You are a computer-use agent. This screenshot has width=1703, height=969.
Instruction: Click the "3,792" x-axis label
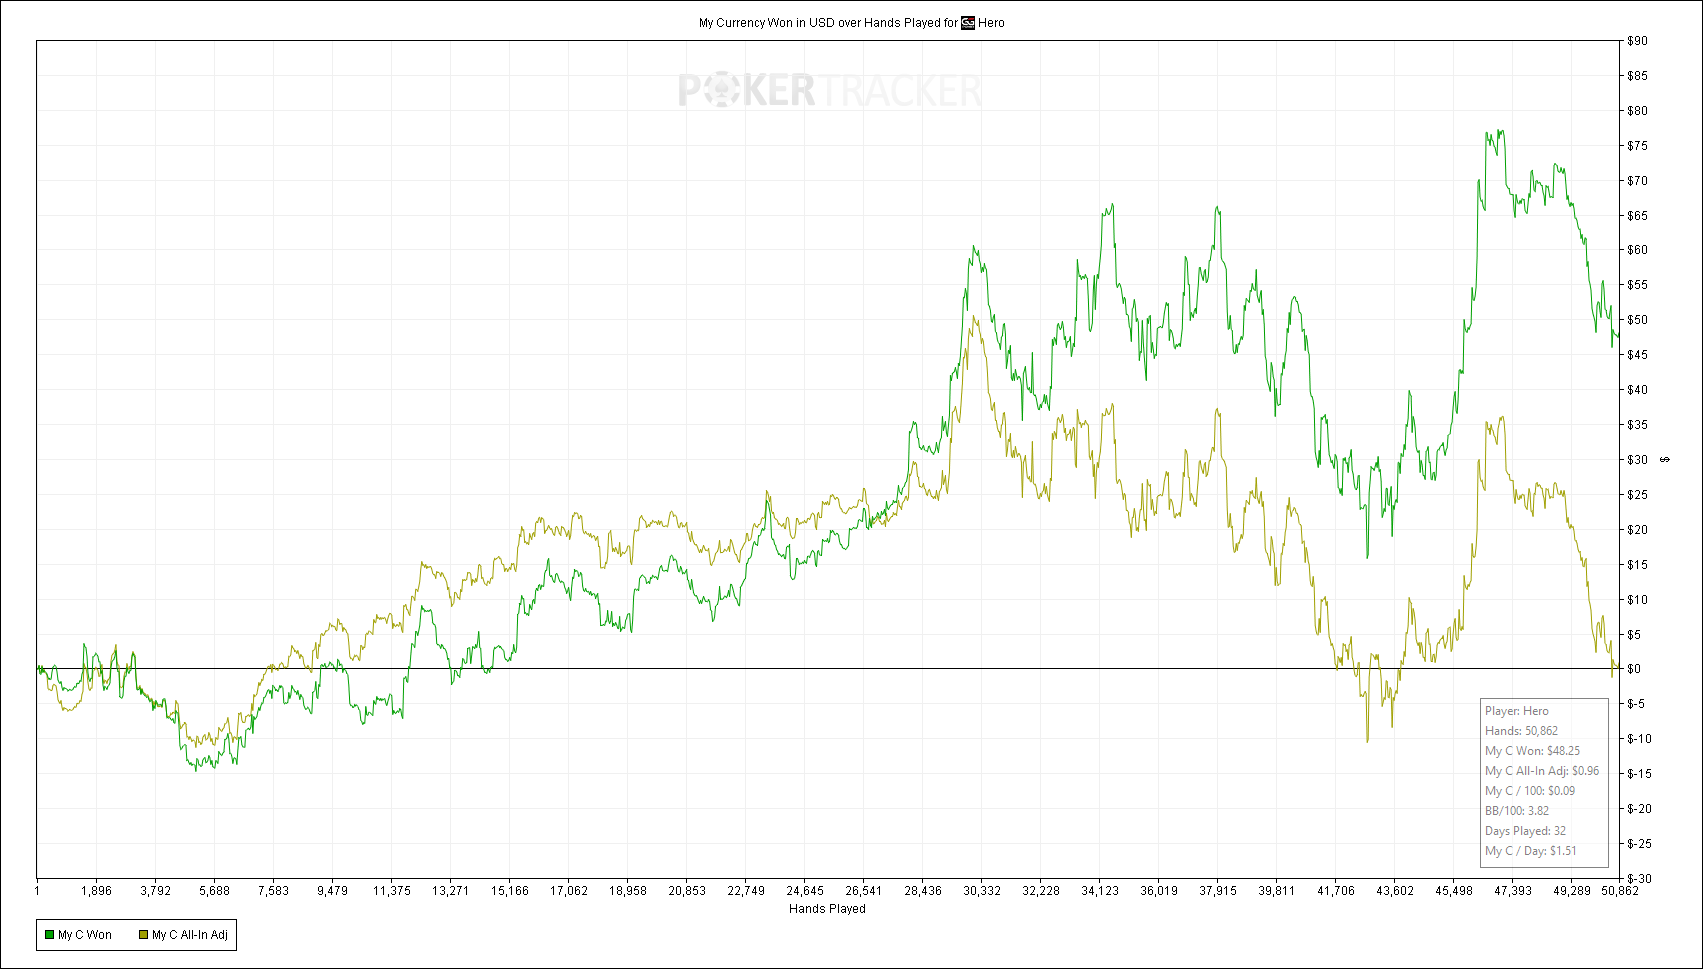point(155,891)
